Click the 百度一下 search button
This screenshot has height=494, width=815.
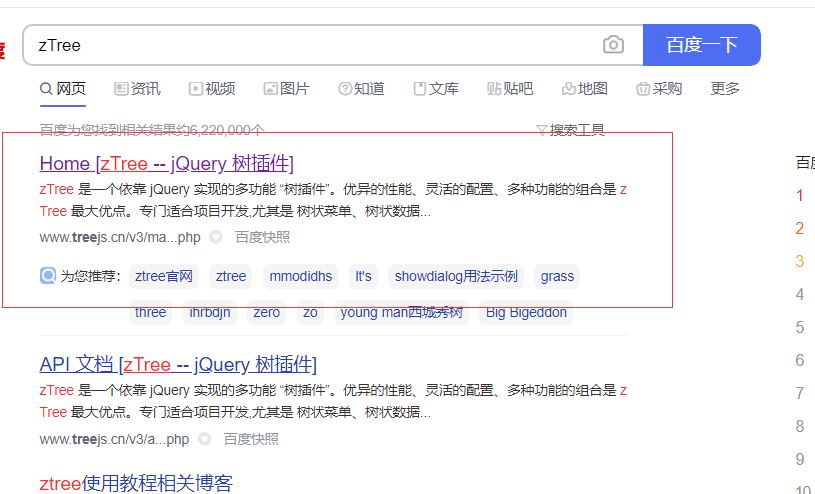(702, 45)
